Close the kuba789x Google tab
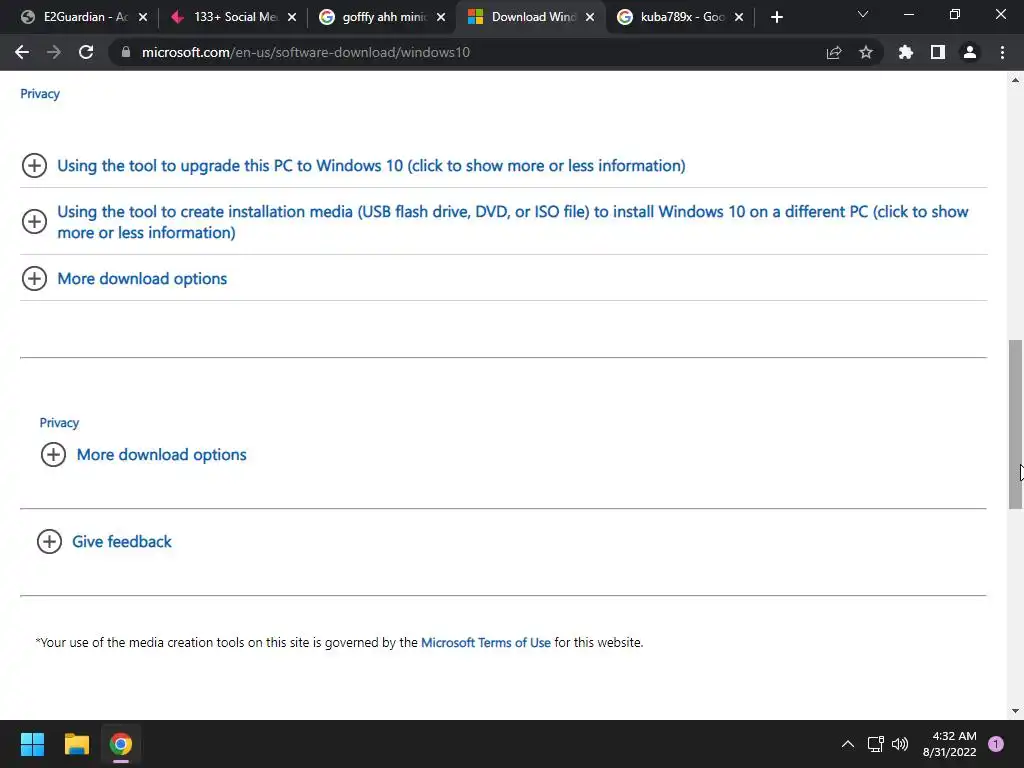Viewport: 1024px width, 768px height. 739,17
